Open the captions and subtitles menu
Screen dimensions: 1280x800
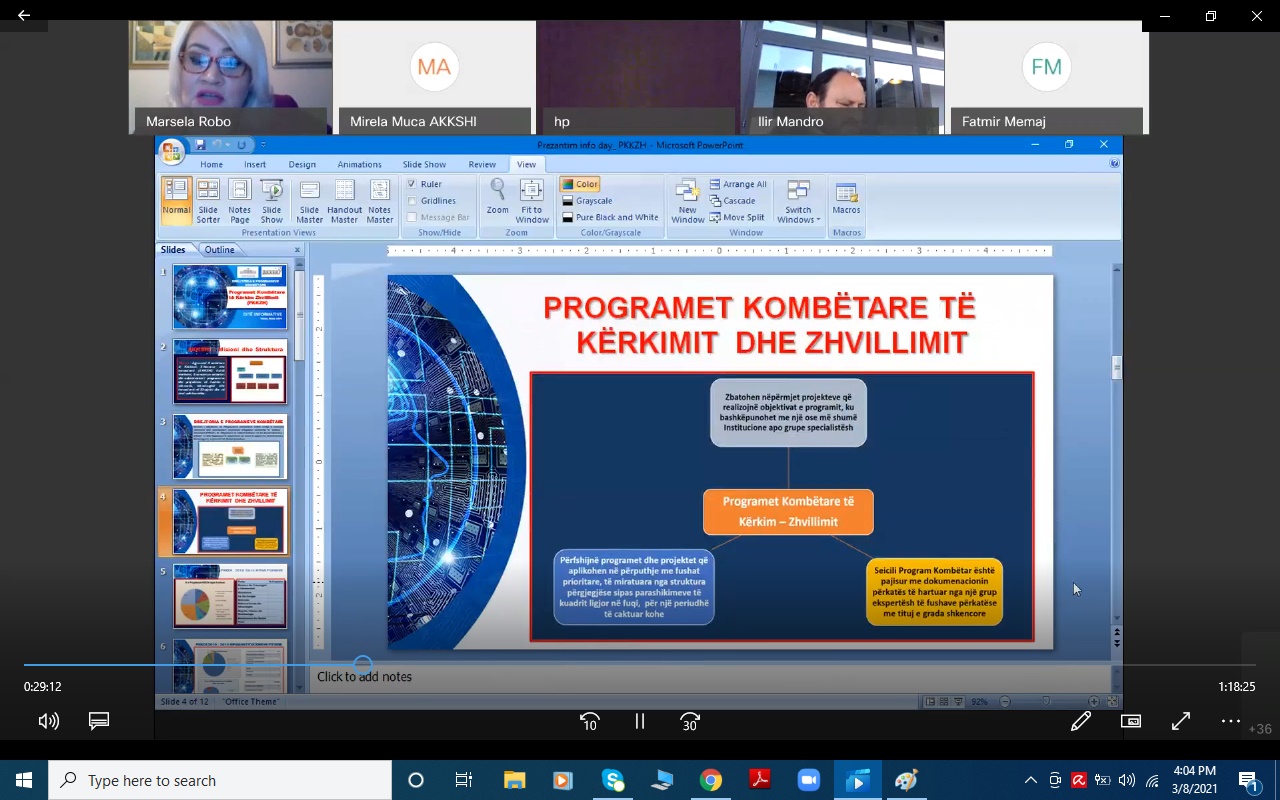99,721
